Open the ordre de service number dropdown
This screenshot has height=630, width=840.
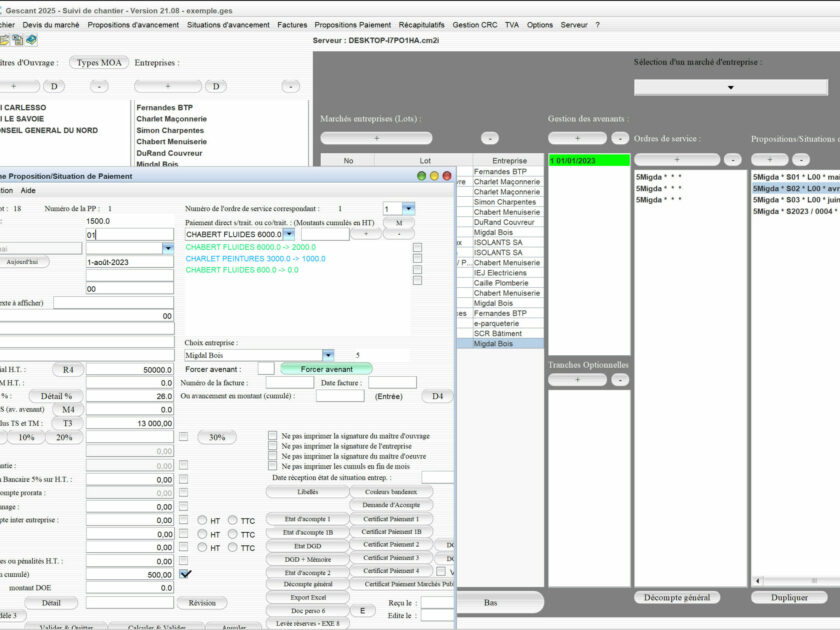pos(408,208)
